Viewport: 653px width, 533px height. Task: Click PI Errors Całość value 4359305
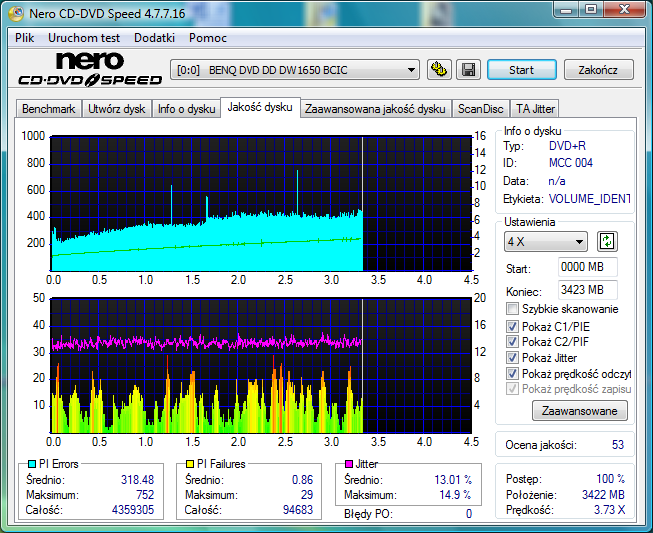(x=133, y=510)
